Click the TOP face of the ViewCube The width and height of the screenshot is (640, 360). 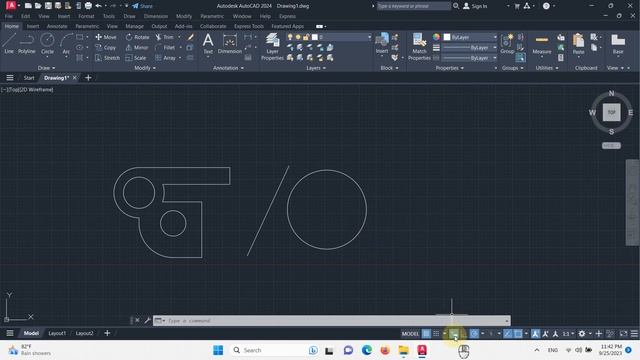pos(611,112)
